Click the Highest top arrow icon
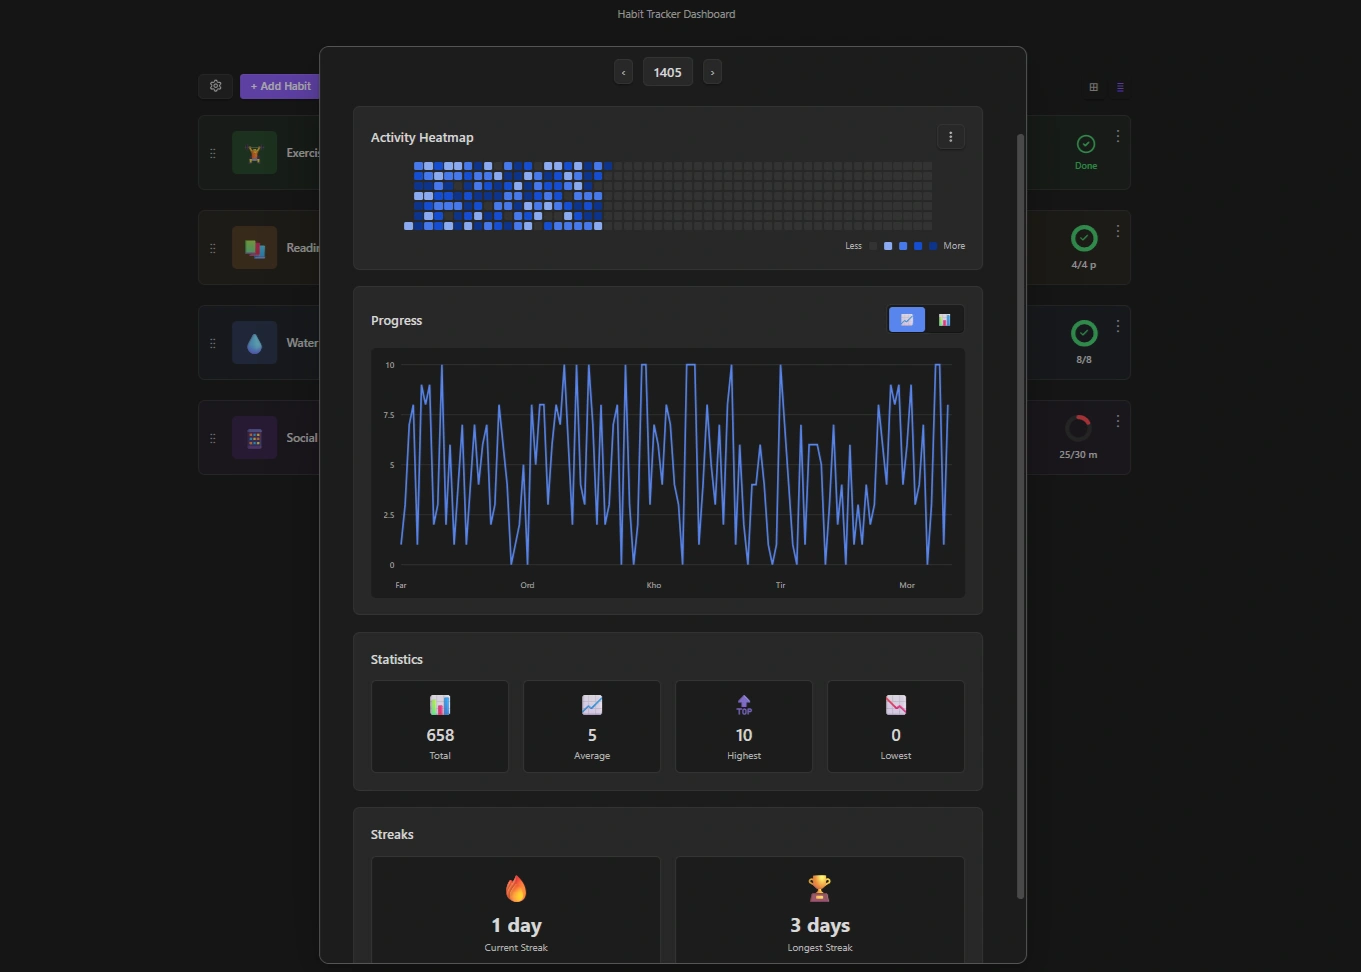The width and height of the screenshot is (1361, 972). click(x=744, y=705)
